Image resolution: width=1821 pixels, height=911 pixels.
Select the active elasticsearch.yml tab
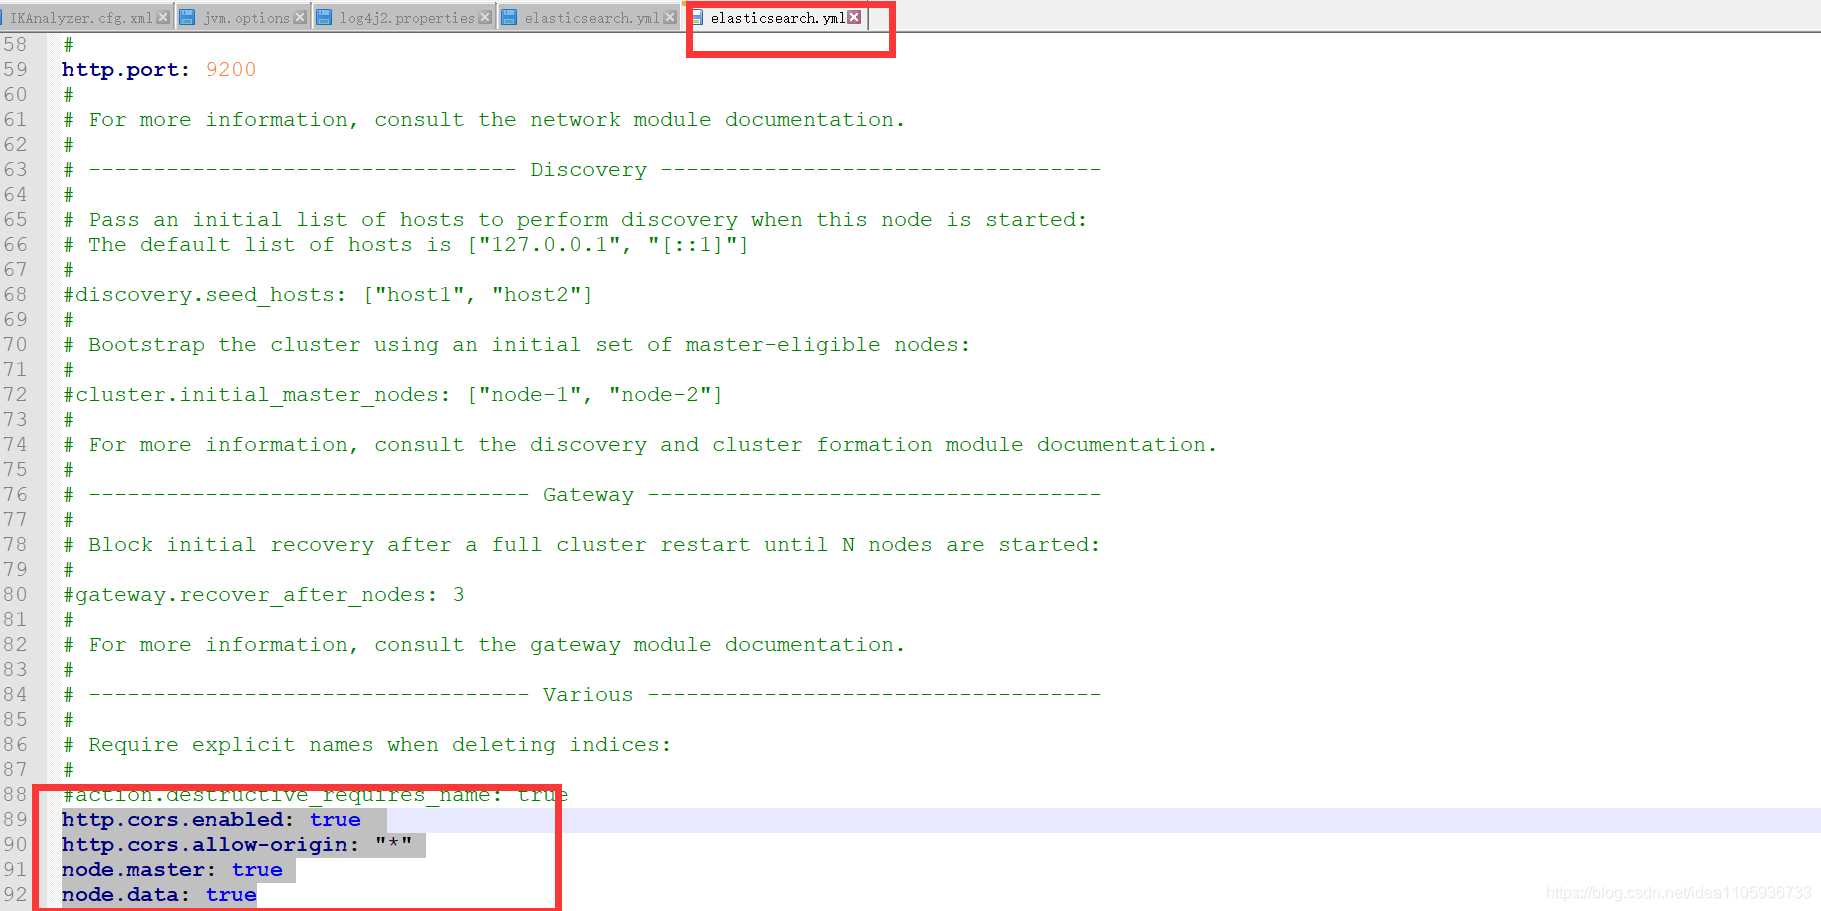tap(778, 18)
